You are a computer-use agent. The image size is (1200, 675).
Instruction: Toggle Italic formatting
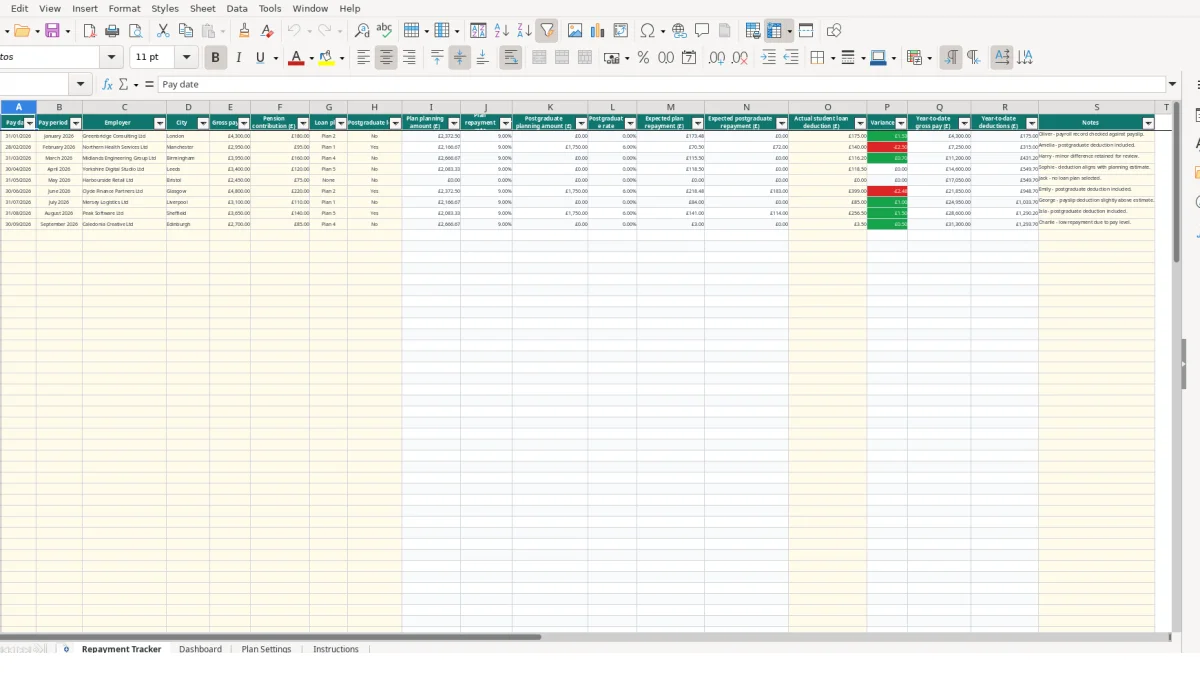click(x=238, y=58)
